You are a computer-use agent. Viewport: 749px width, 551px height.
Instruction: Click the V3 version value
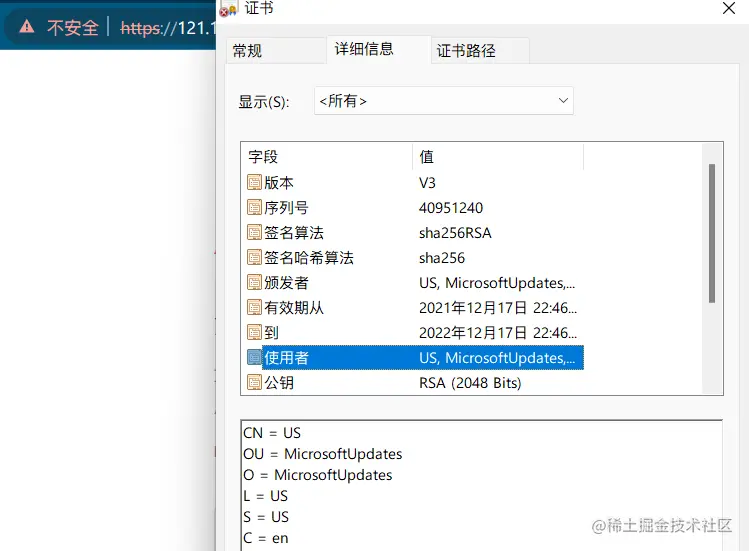pos(427,183)
